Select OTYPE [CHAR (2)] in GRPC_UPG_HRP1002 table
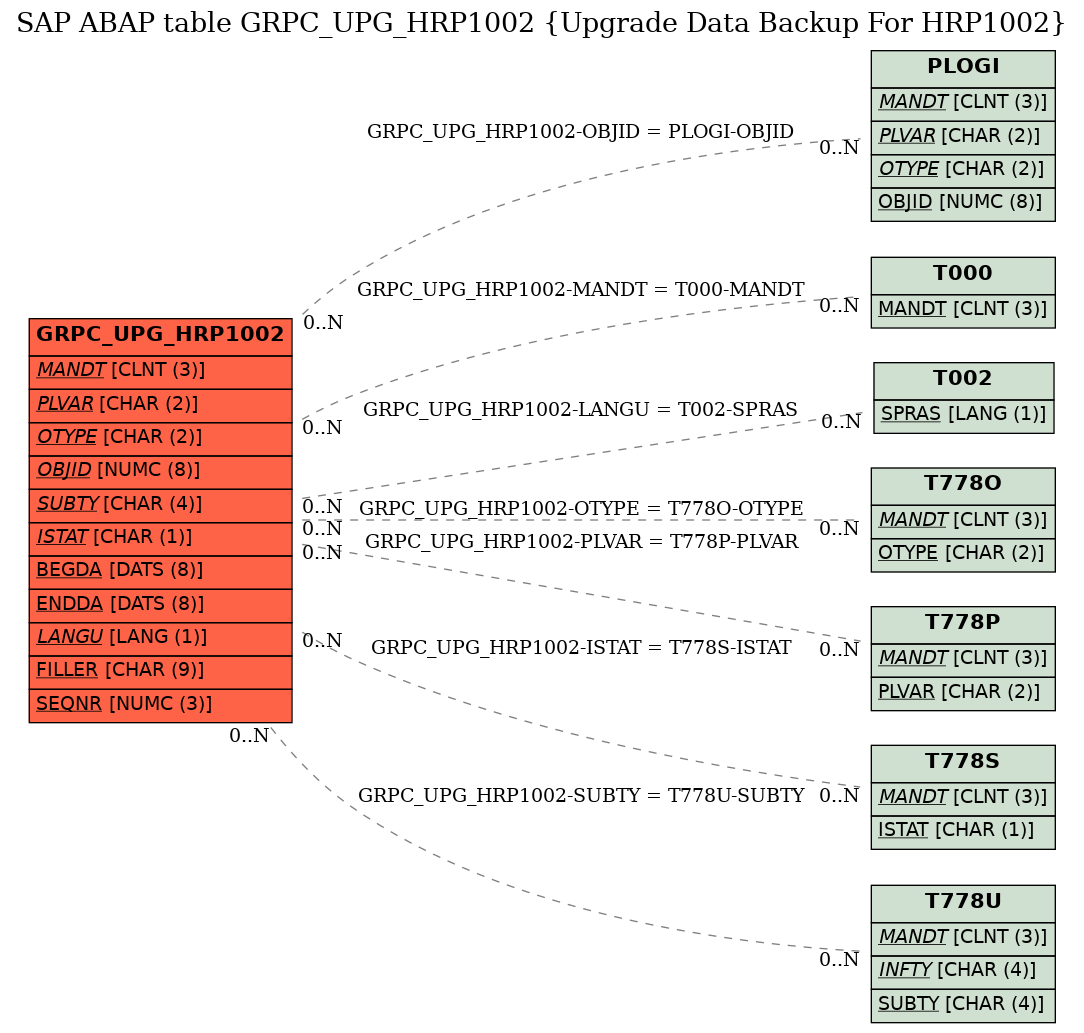The width and height of the screenshot is (1084, 1033). point(160,439)
